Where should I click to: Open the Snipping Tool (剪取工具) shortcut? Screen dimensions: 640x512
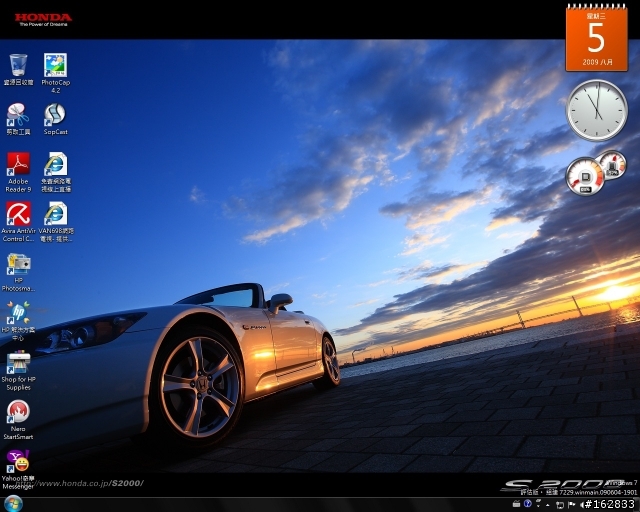coord(18,119)
